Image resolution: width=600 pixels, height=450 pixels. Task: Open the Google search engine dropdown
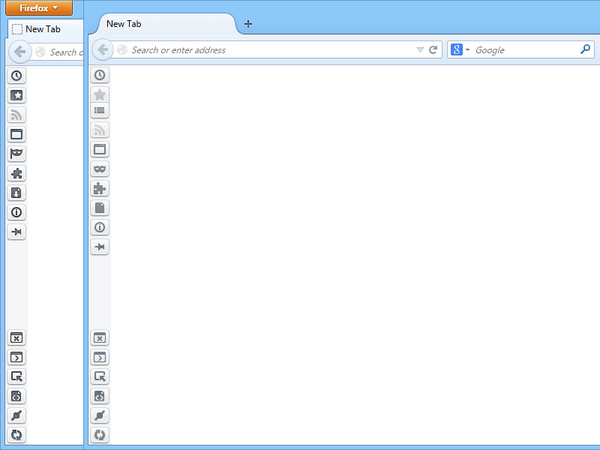click(460, 50)
